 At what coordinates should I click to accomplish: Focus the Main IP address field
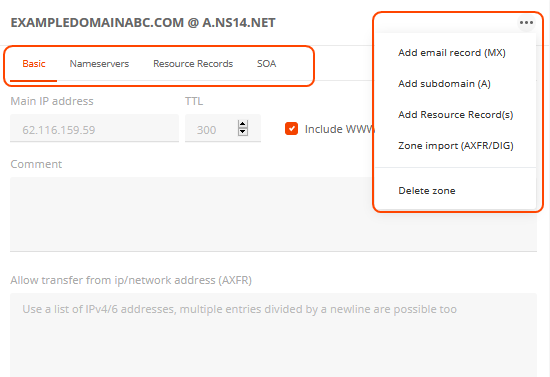(94, 128)
